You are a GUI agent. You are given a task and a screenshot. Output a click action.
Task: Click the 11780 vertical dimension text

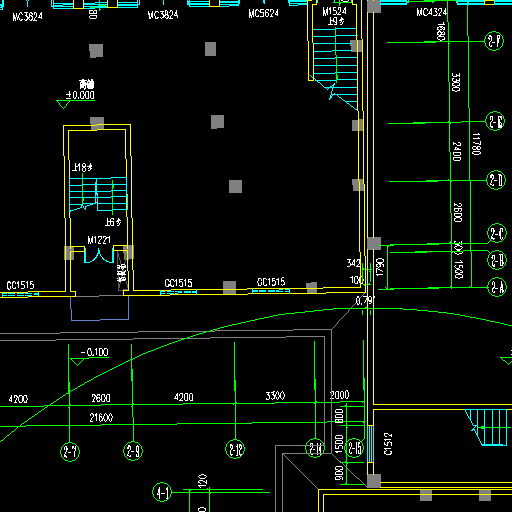click(476, 144)
